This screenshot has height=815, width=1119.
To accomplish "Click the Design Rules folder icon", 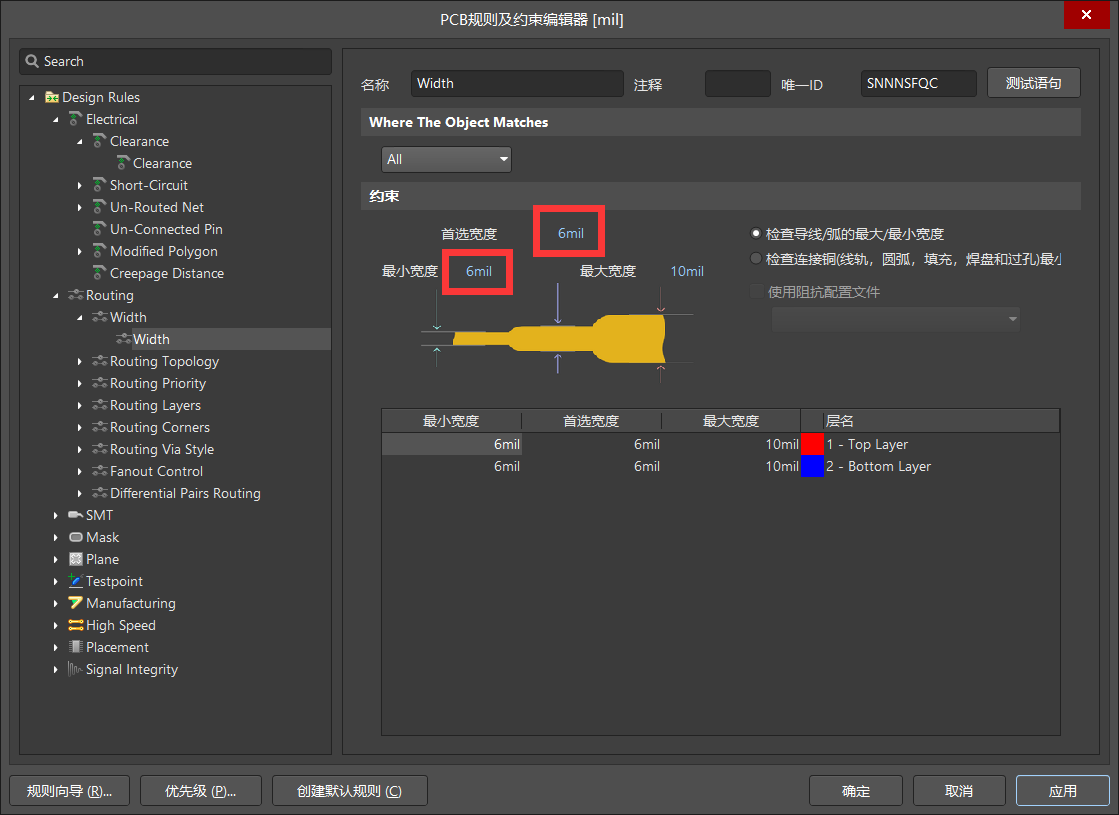I will (x=51, y=97).
